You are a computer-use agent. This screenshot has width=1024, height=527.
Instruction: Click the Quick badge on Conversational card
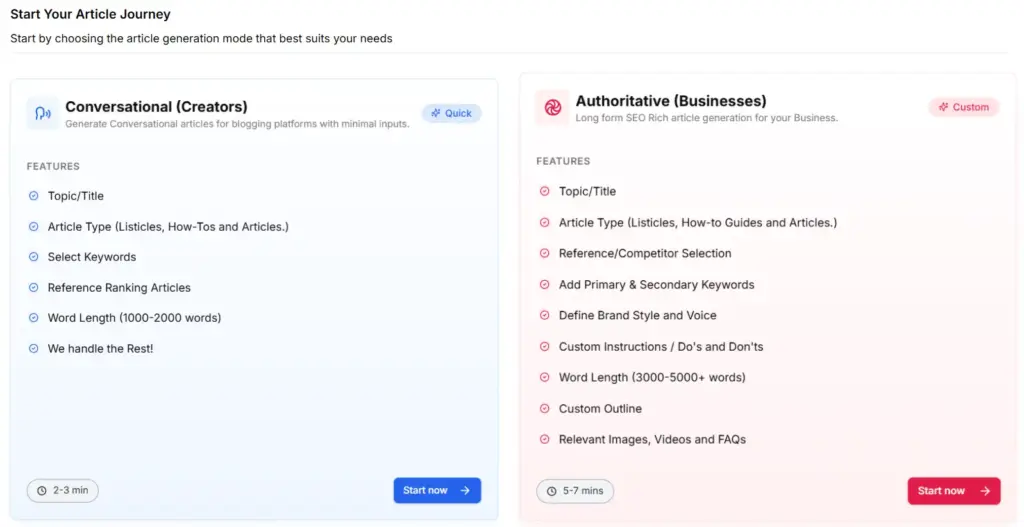pos(452,113)
